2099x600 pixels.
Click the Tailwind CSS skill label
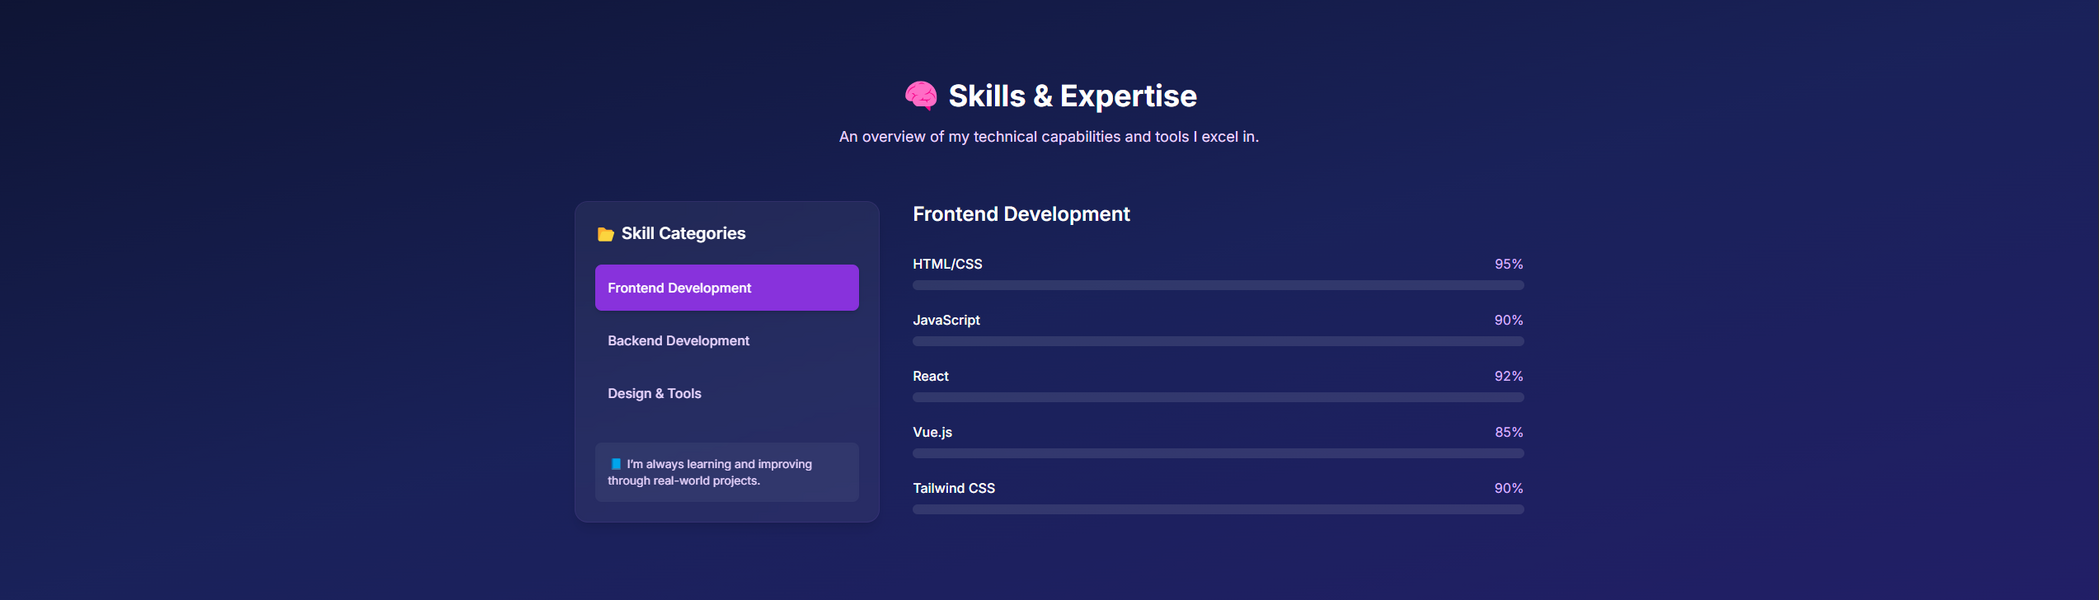click(x=953, y=488)
